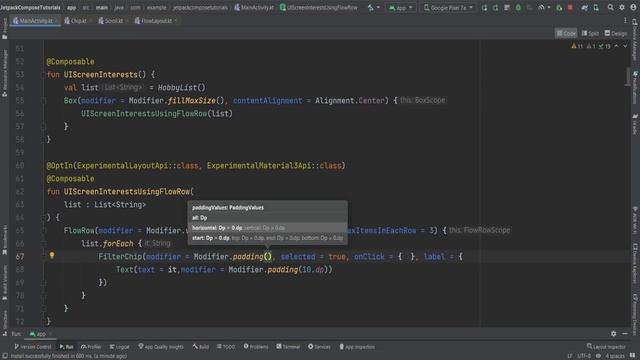Open Device Explorer on the right sidebar
This screenshot has height=360, width=640.
635,264
